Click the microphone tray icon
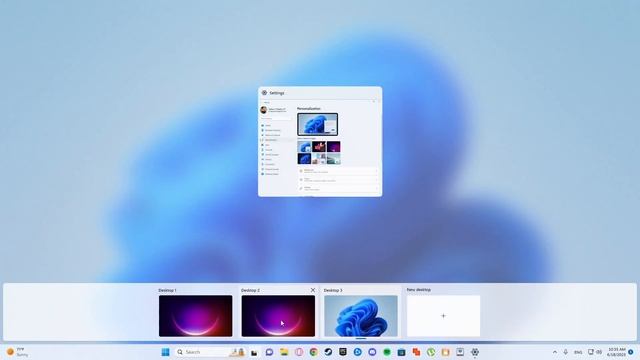This screenshot has width=640, height=360. 566,352
